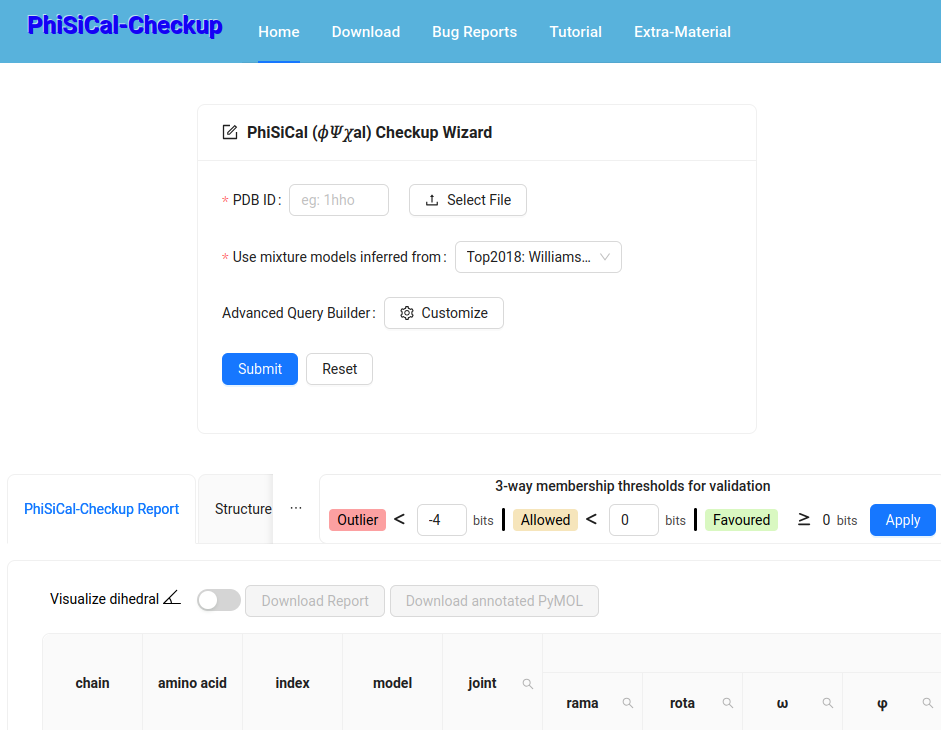Viewport: 941px width, 730px height.
Task: Expand the more tabs ellipsis menu
Action: 296,508
